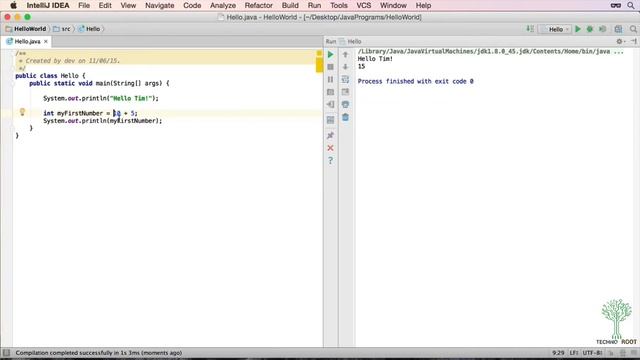Open the Help menu
640x360 pixels.
(423, 5)
